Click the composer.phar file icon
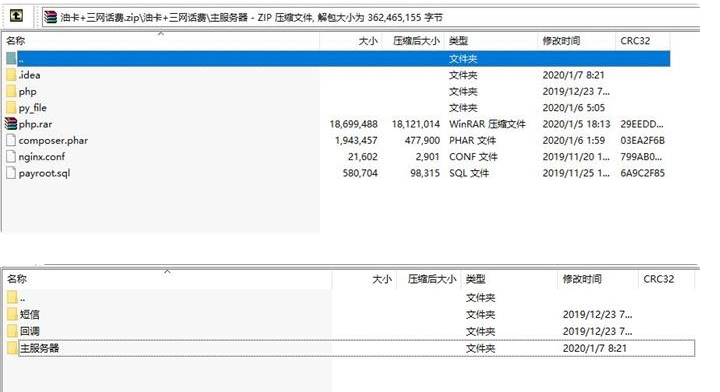 [x=11, y=140]
